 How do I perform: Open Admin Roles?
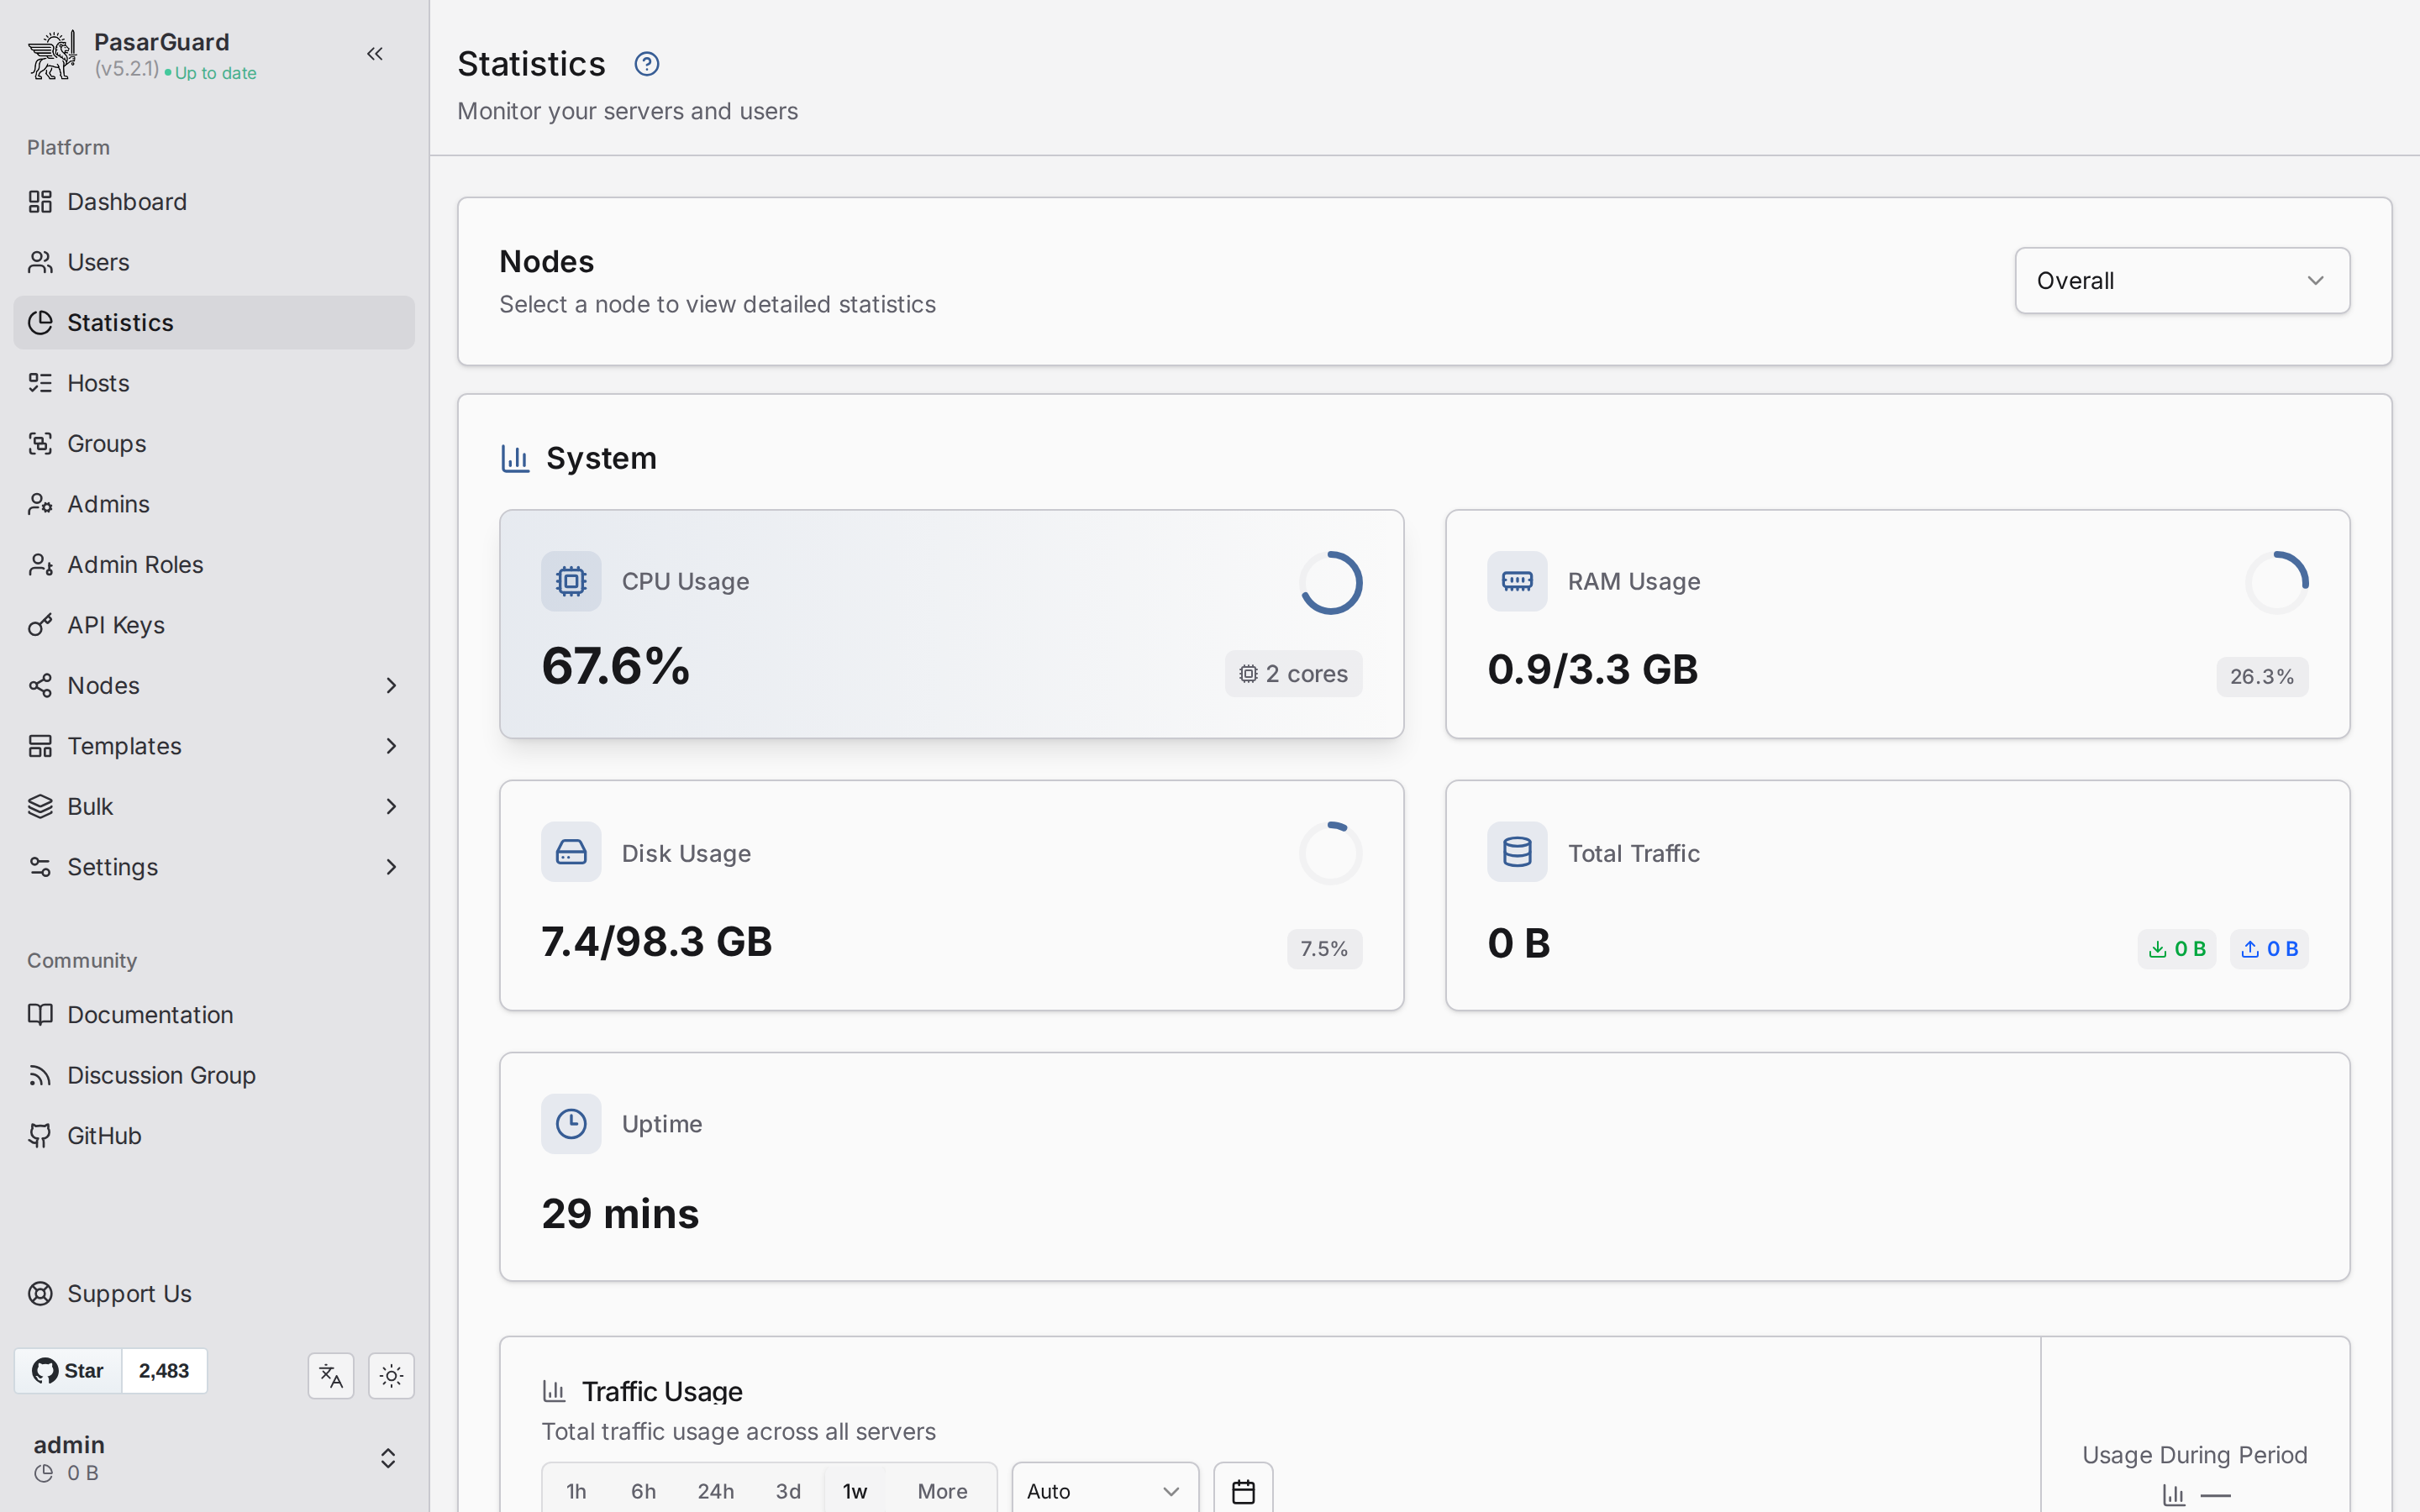tap(214, 564)
